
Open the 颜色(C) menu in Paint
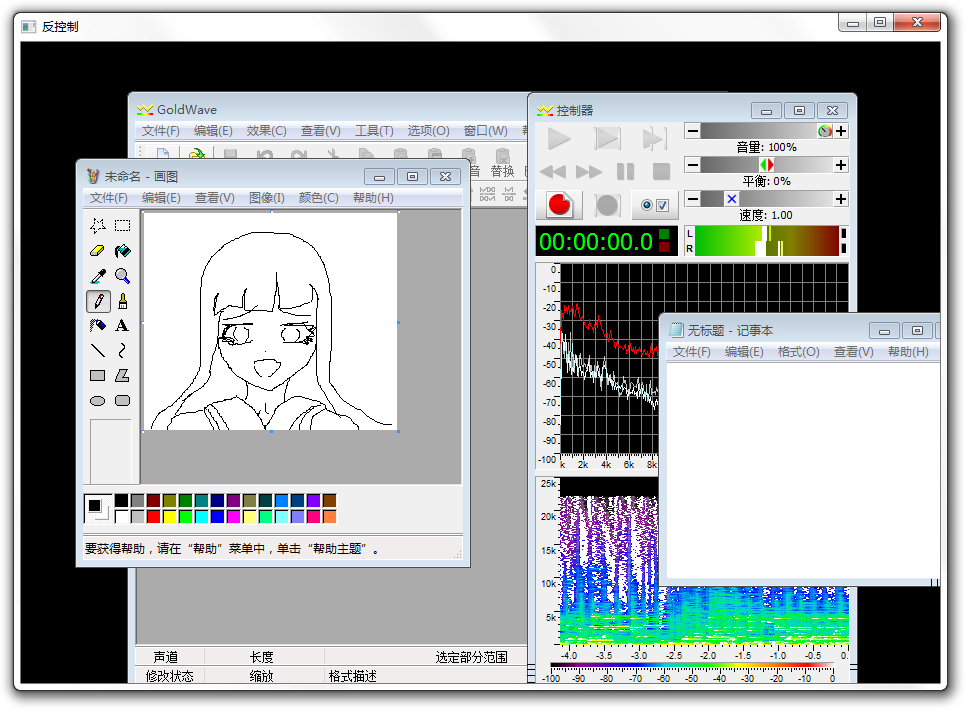(x=319, y=198)
